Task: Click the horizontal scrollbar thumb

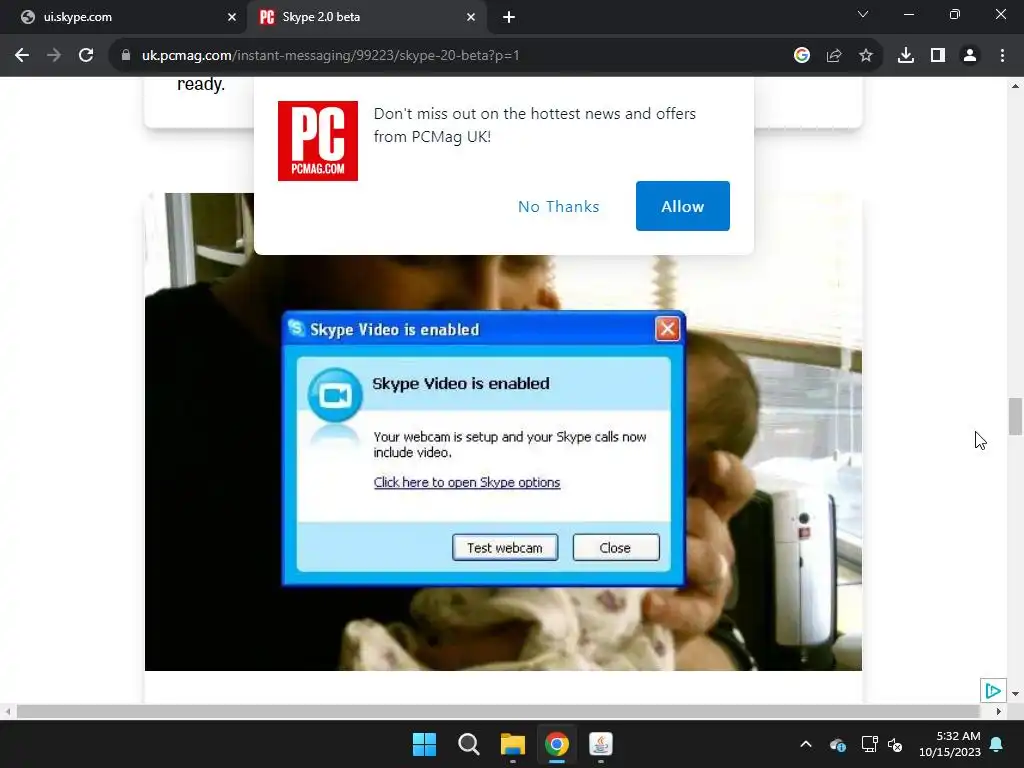Action: coord(498,711)
